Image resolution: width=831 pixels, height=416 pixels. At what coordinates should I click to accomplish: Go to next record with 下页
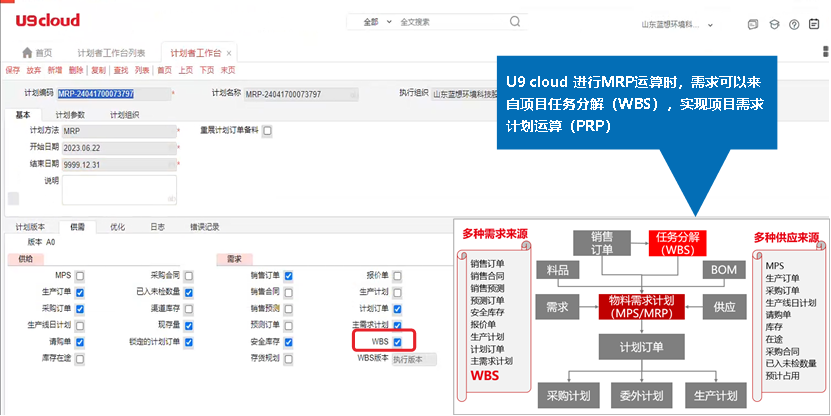coord(207,70)
